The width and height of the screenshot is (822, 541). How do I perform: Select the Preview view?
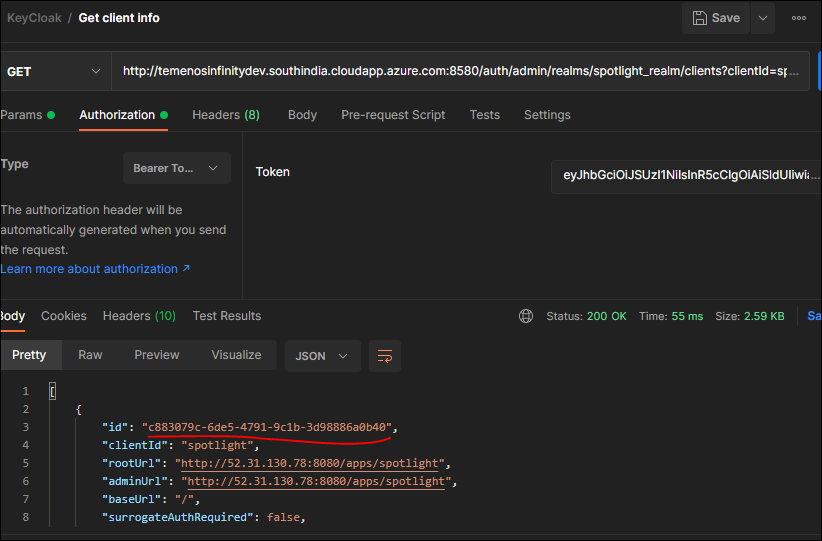tap(156, 355)
